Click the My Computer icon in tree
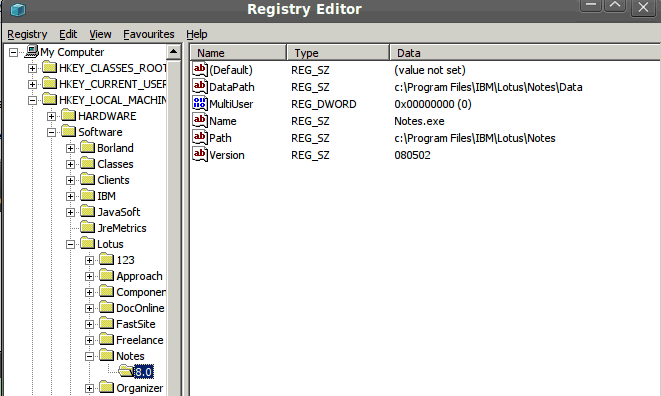The height and width of the screenshot is (396, 661). (31, 52)
